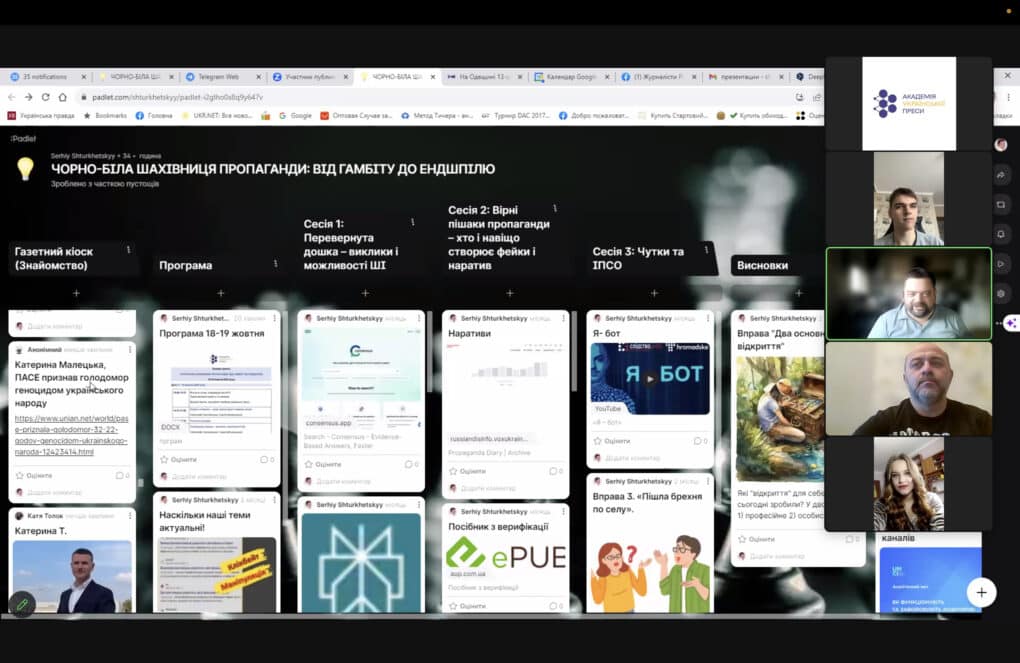Viewport: 1020px width, 663px height.
Task: Click plus under Сесія 1 column header
Action: (365, 293)
